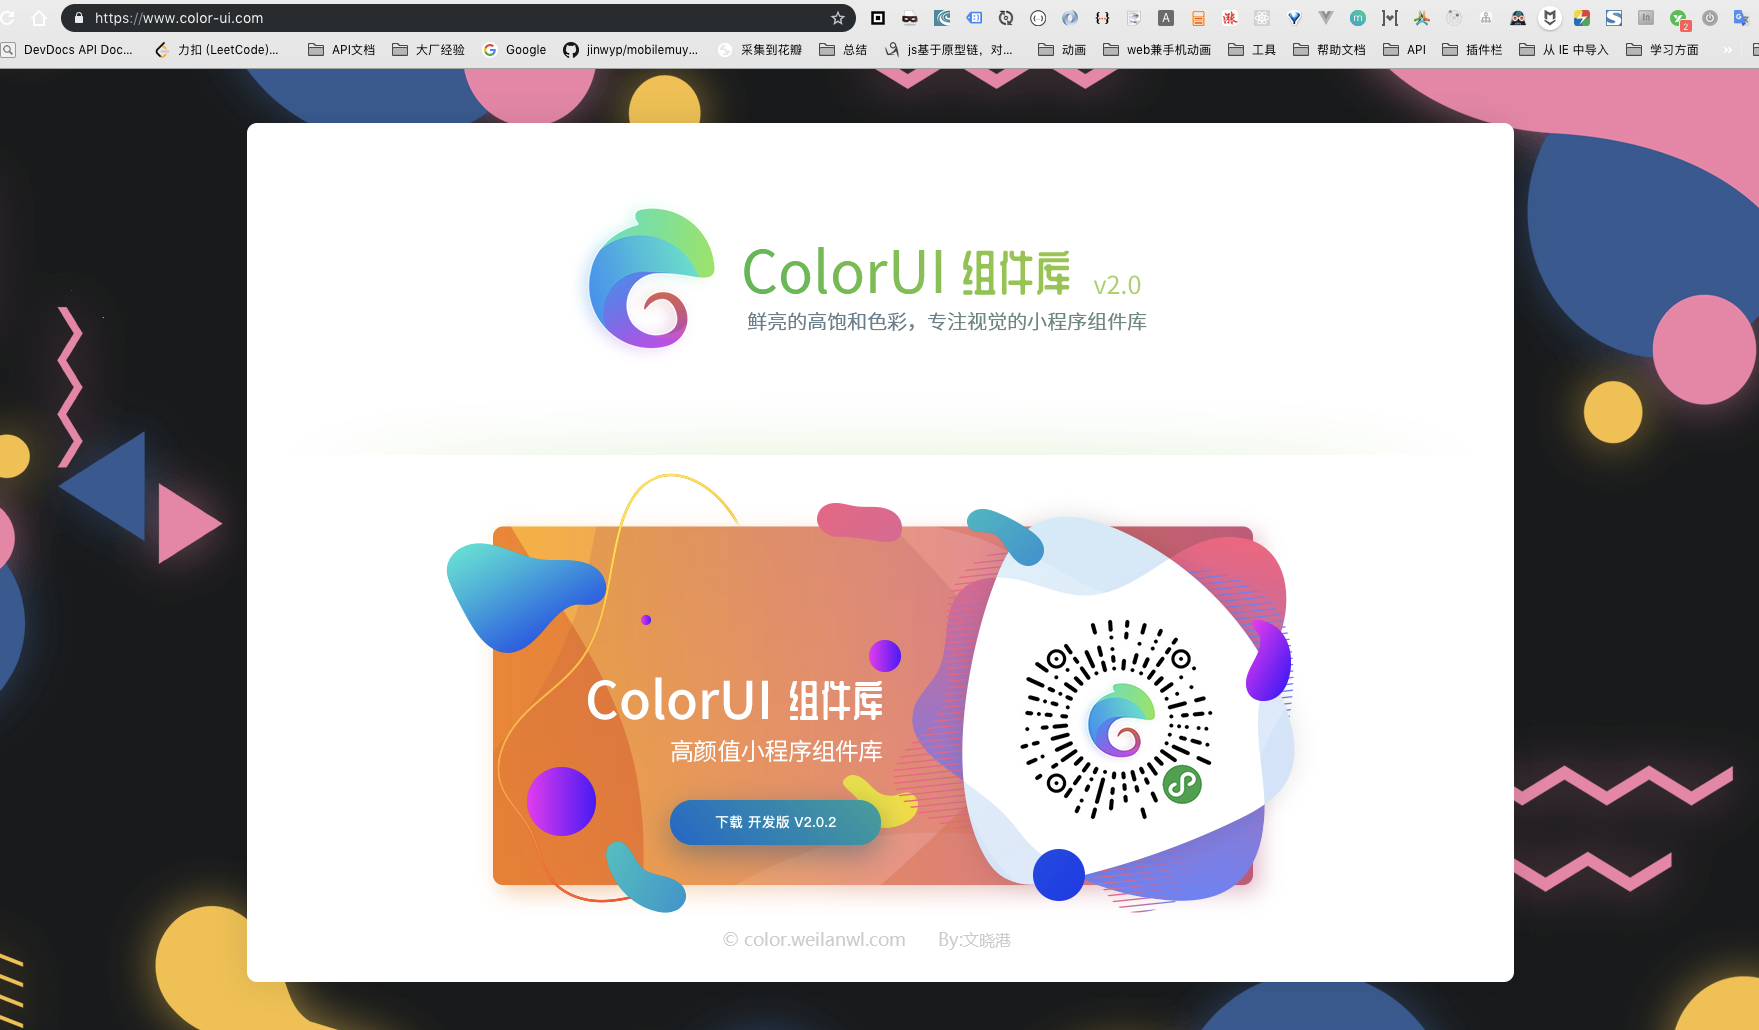This screenshot has width=1759, height=1030.
Task: Click the WeChat mini program QR code
Action: coord(1117,718)
